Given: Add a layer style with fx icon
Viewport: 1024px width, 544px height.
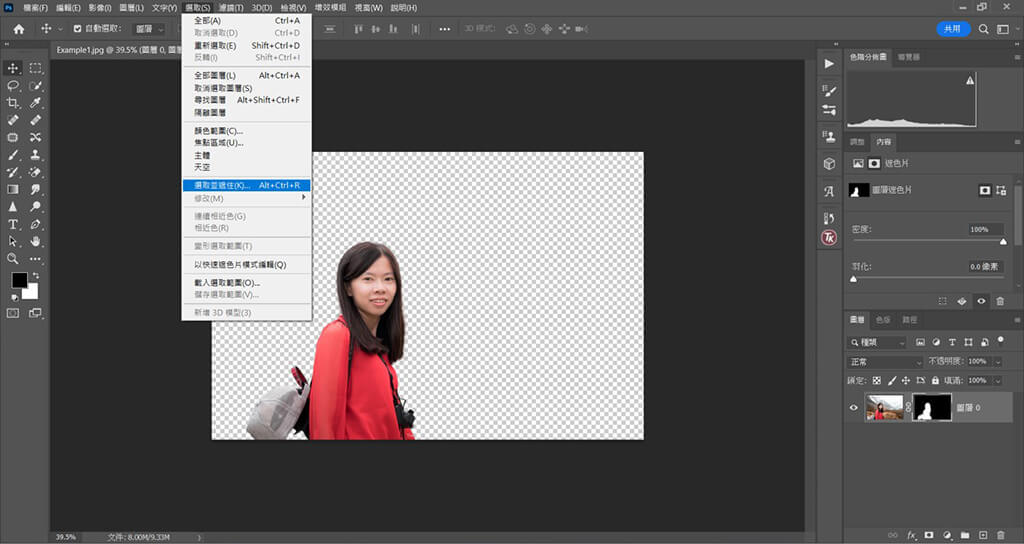Looking at the screenshot, I should [x=911, y=536].
